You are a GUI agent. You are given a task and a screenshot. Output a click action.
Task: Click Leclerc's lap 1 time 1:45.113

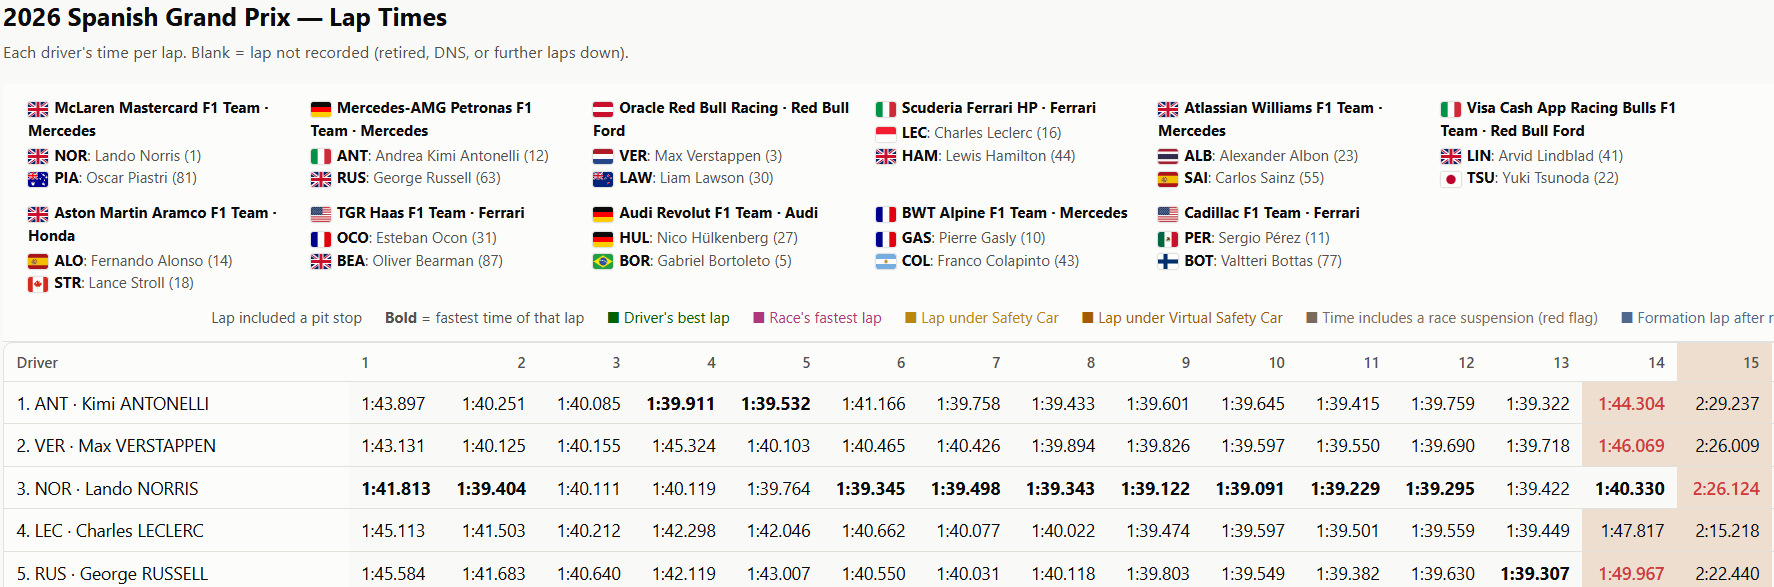click(x=393, y=531)
